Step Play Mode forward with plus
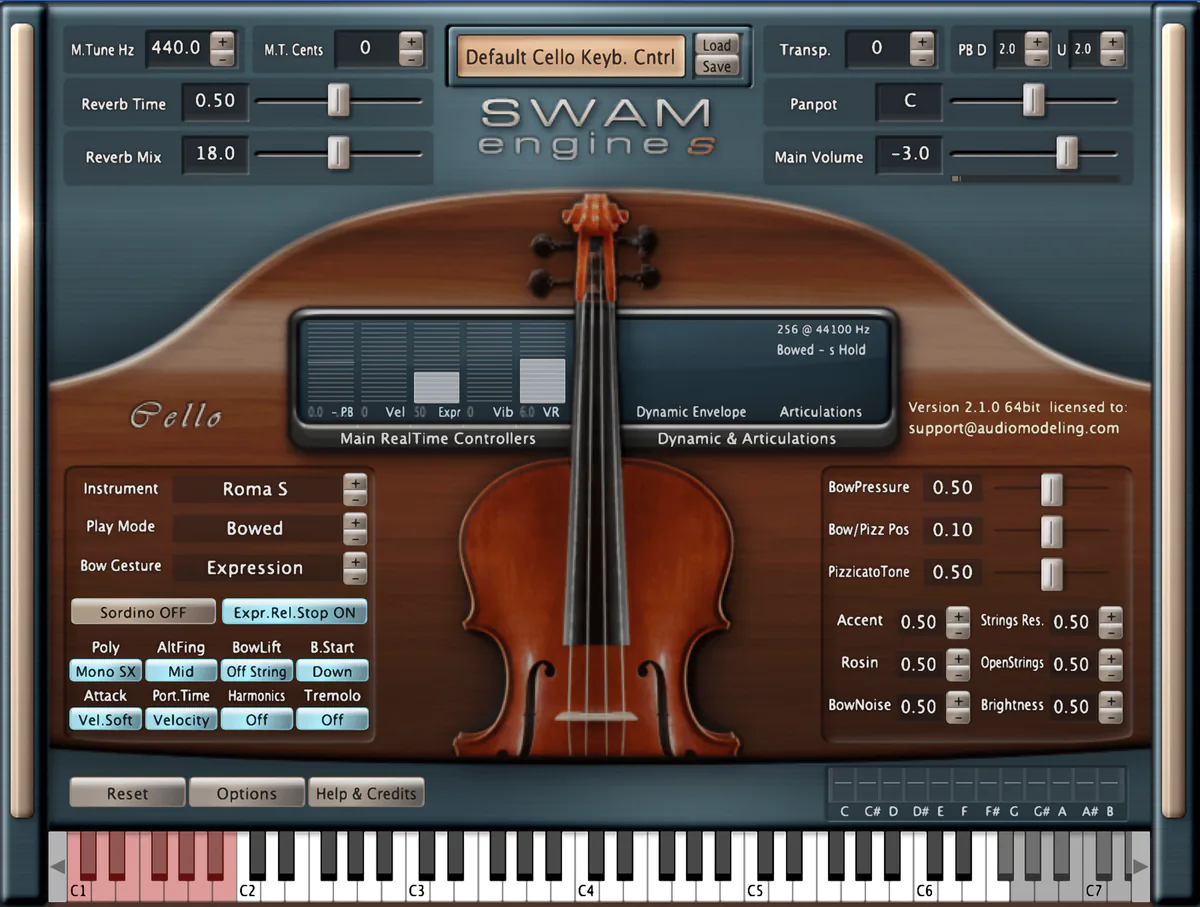This screenshot has height=907, width=1200. click(x=355, y=521)
